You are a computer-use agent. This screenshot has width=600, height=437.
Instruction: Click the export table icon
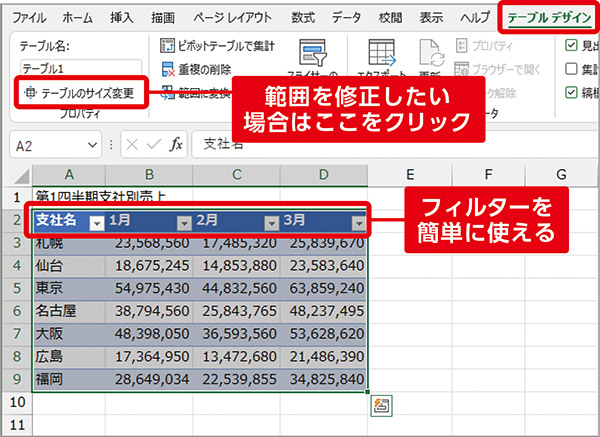click(382, 52)
